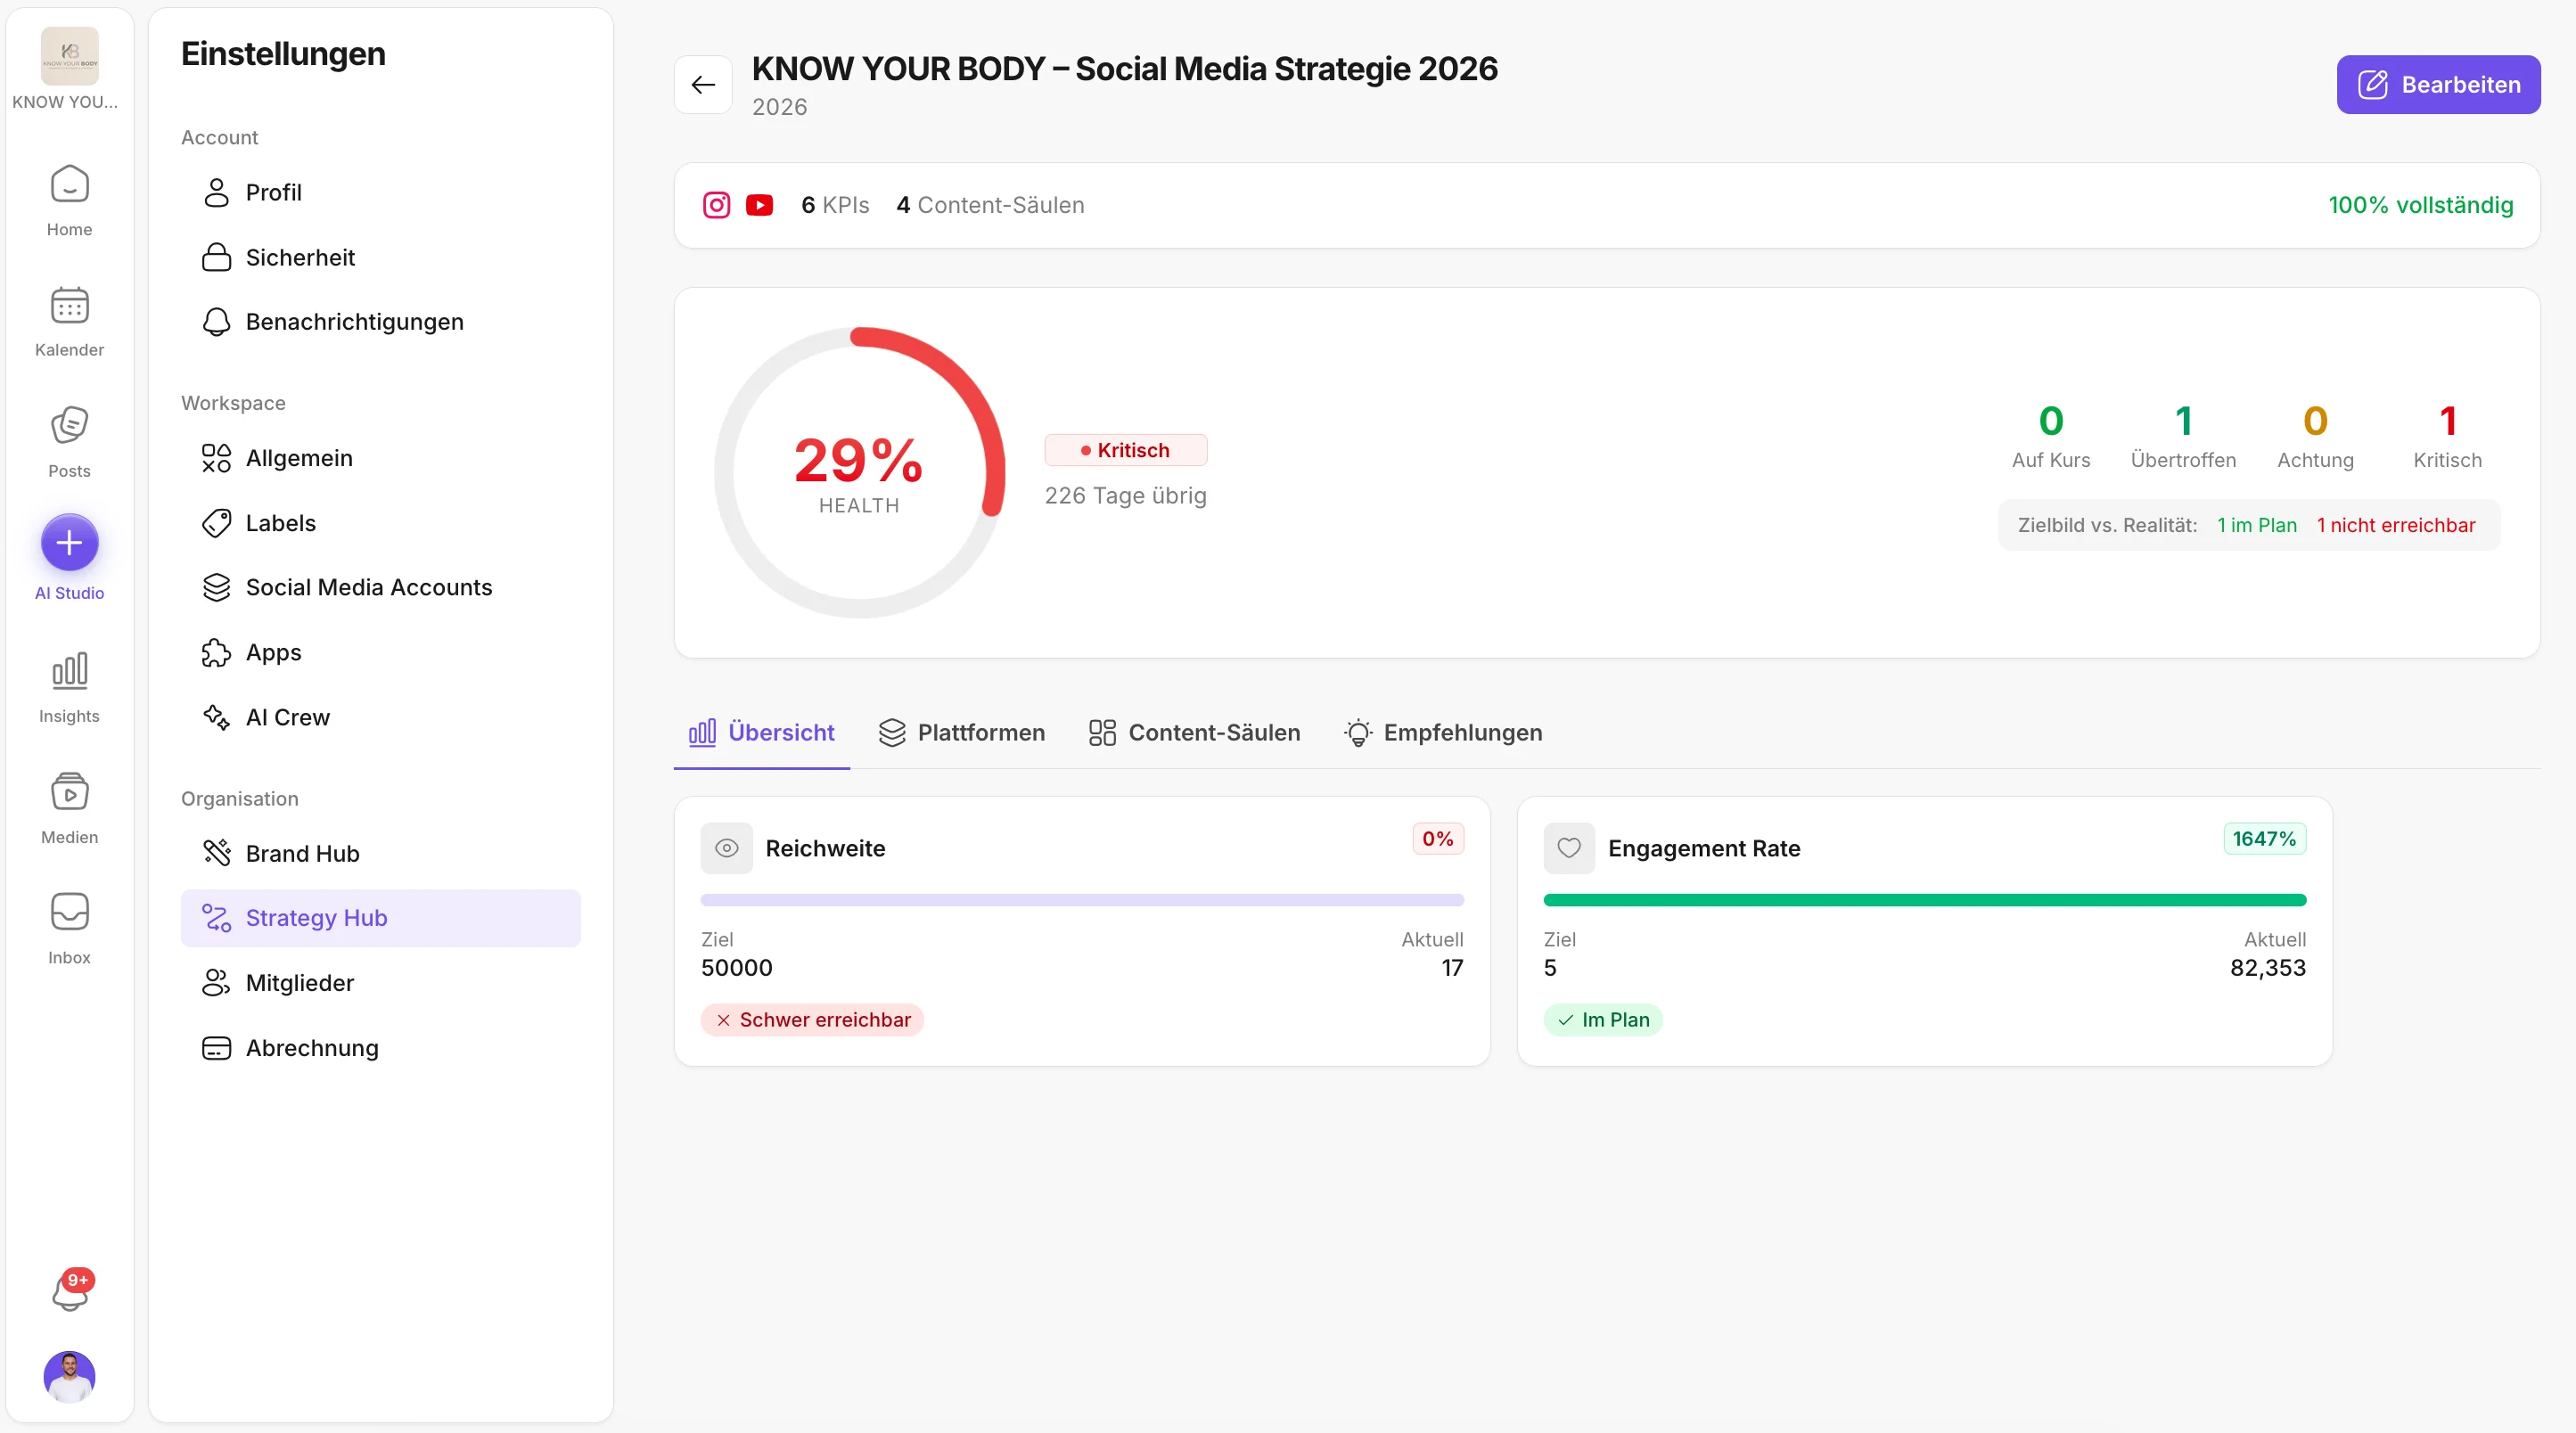Switch to the Plattformen tab
Viewport: 2576px width, 1433px height.
coord(961,733)
